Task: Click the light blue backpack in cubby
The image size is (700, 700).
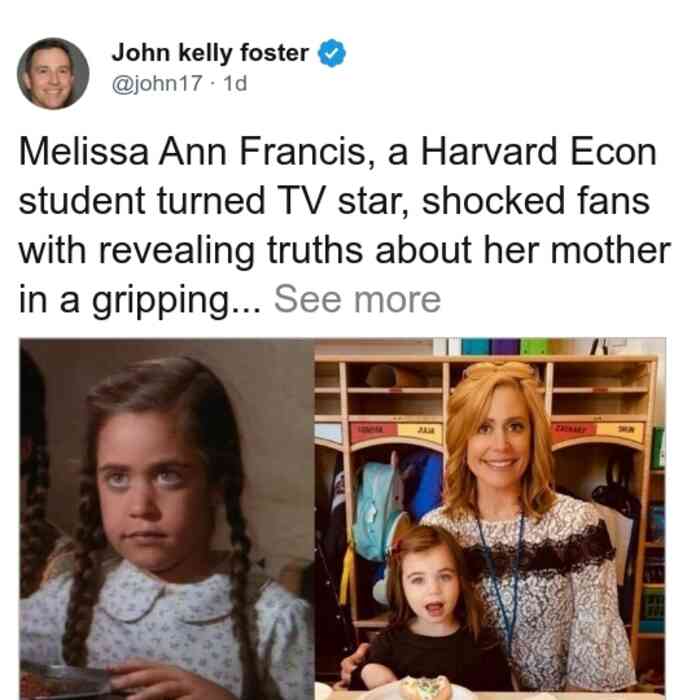Action: coord(377,511)
